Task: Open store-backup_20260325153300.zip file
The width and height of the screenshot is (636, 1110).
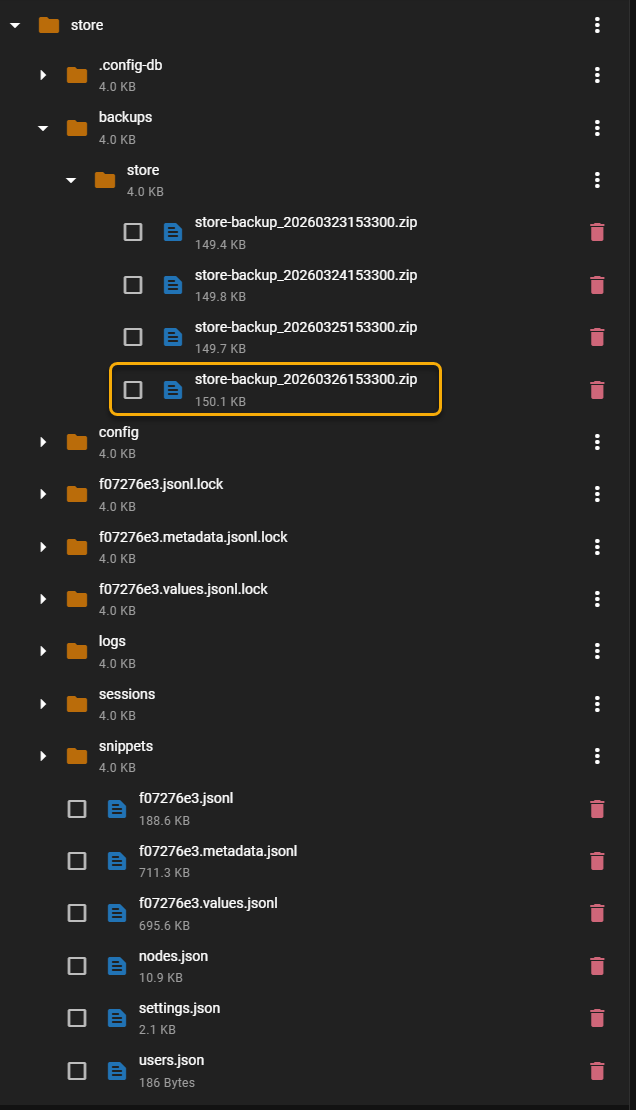Action: click(x=305, y=327)
